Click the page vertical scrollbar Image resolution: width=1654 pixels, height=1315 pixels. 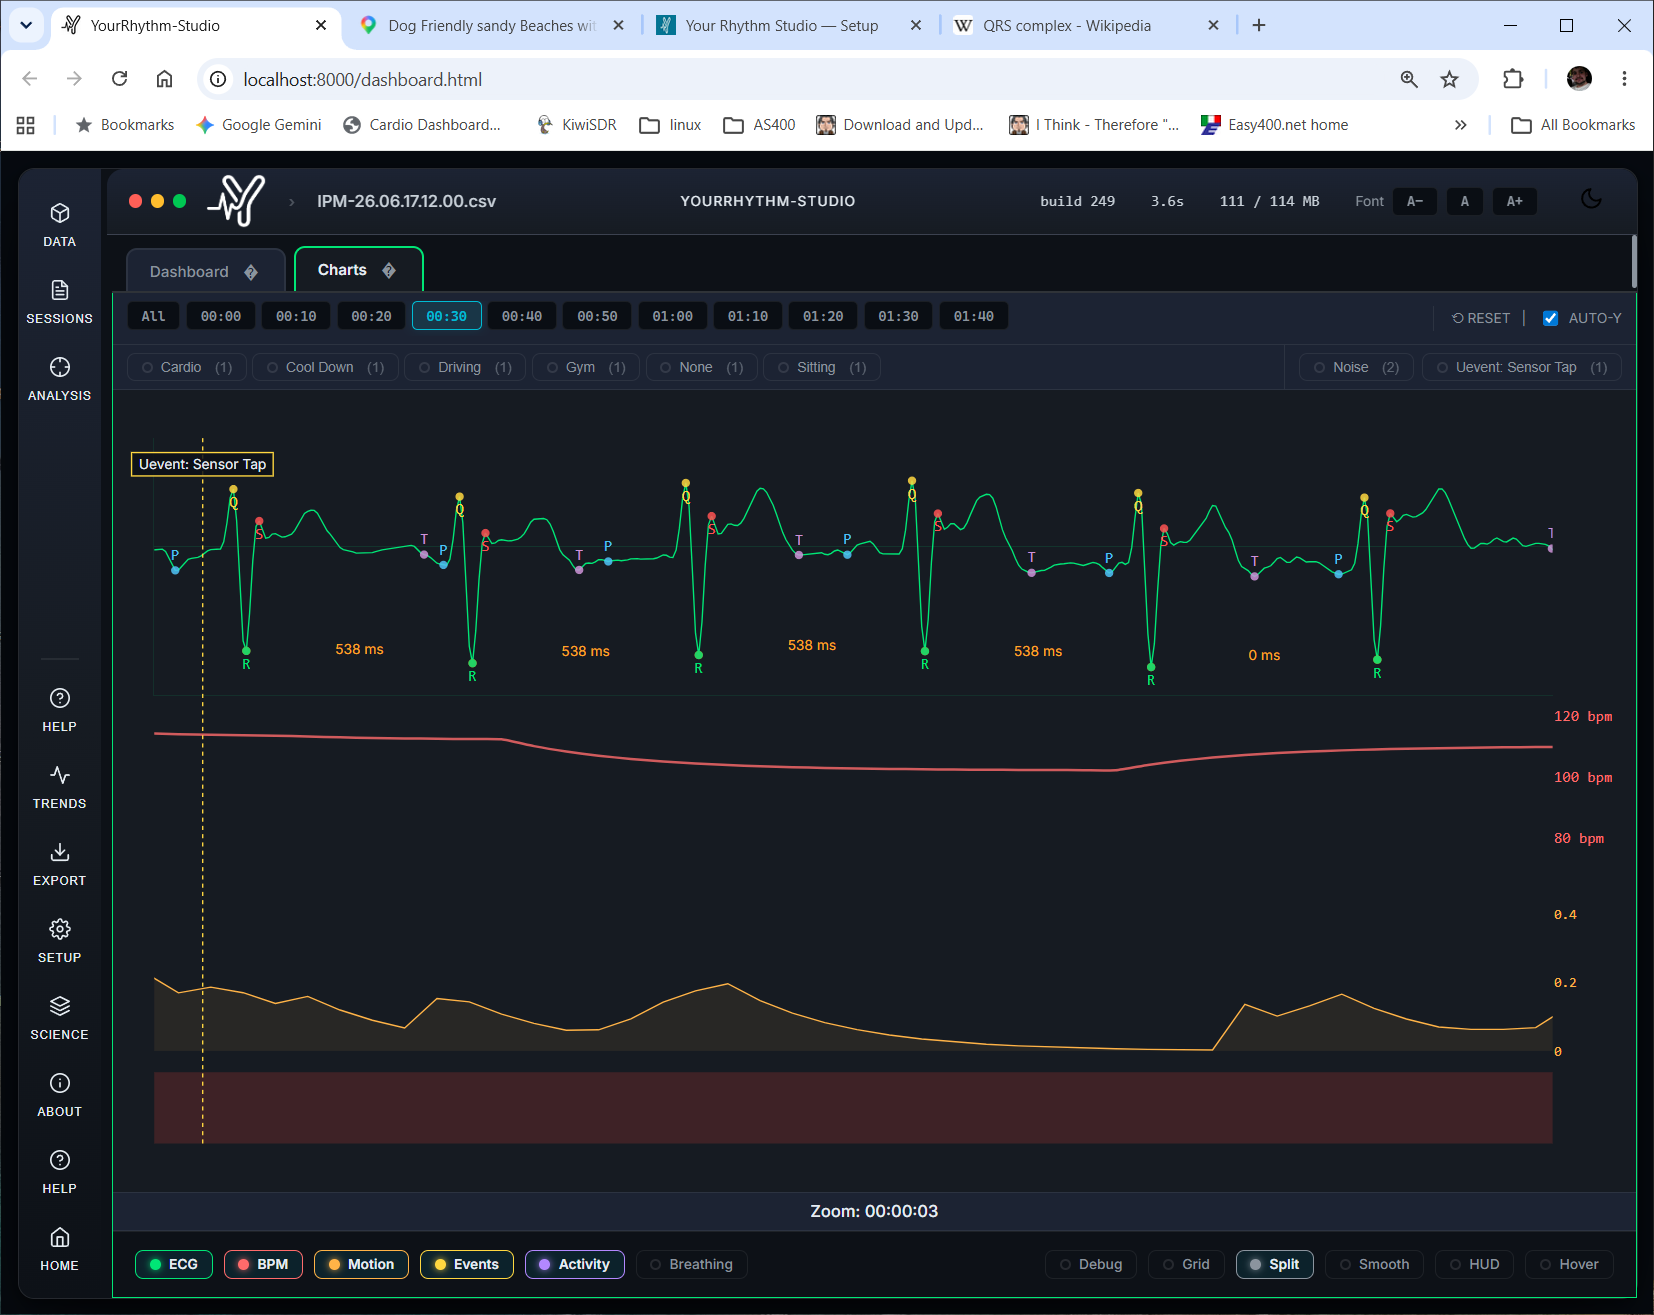coord(1634,262)
